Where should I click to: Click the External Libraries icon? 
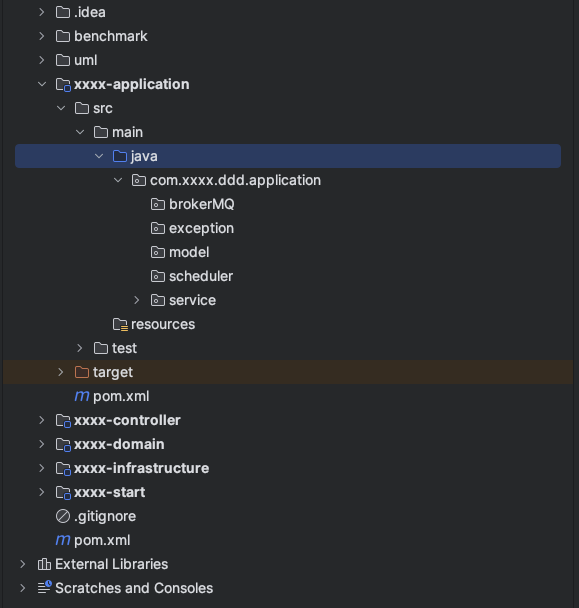(x=44, y=564)
